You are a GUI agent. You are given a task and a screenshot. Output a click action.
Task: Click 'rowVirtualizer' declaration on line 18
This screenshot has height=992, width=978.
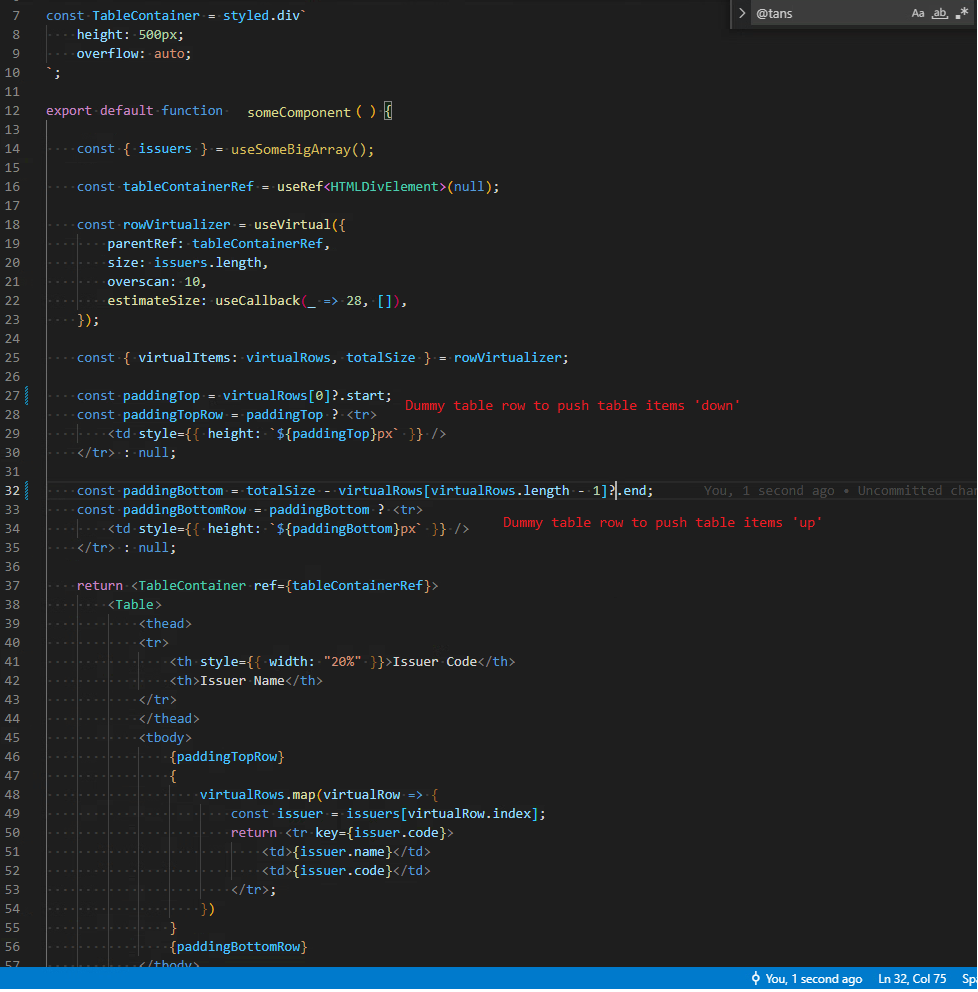[176, 225]
